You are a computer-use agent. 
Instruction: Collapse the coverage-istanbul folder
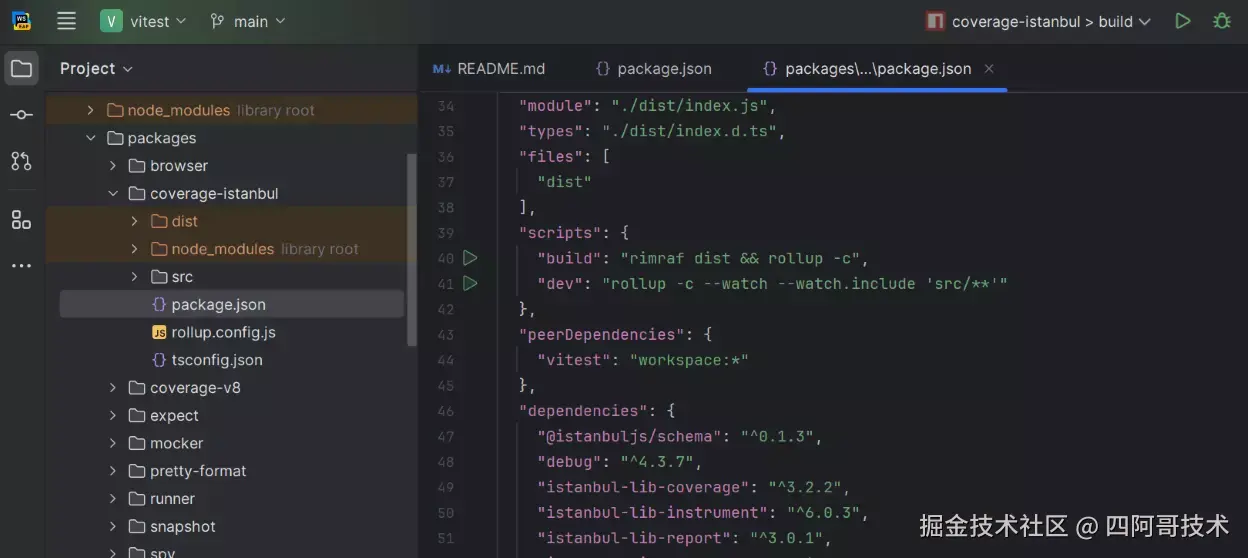pos(113,193)
